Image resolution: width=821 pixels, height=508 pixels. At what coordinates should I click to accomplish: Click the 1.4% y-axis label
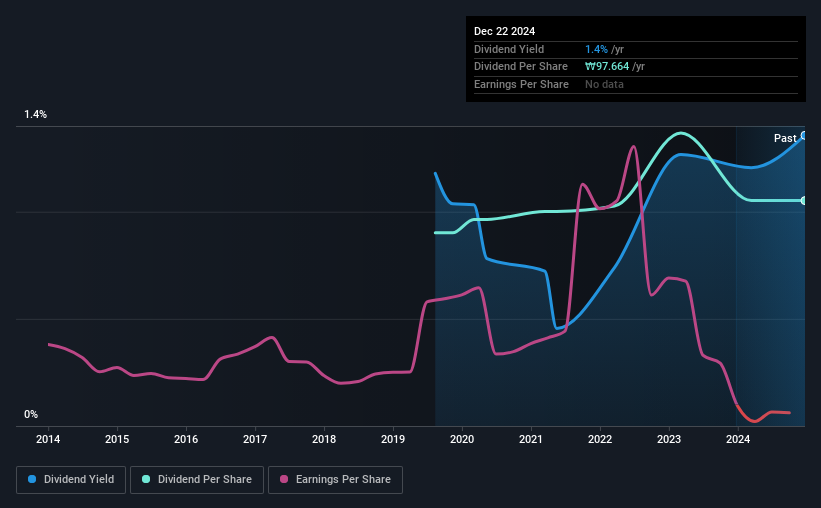pyautogui.click(x=35, y=114)
